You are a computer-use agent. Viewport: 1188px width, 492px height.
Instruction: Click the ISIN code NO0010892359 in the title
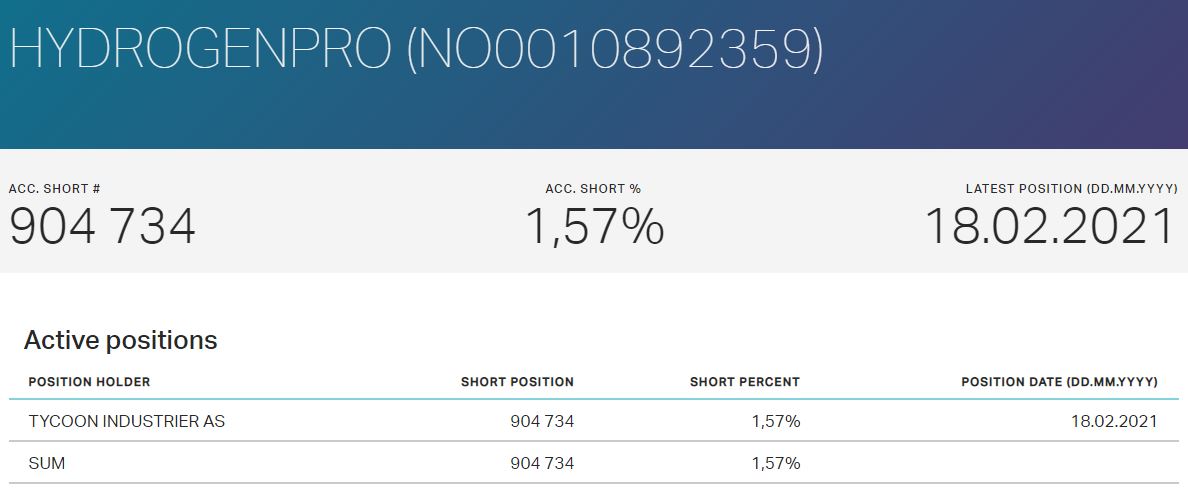(x=614, y=47)
